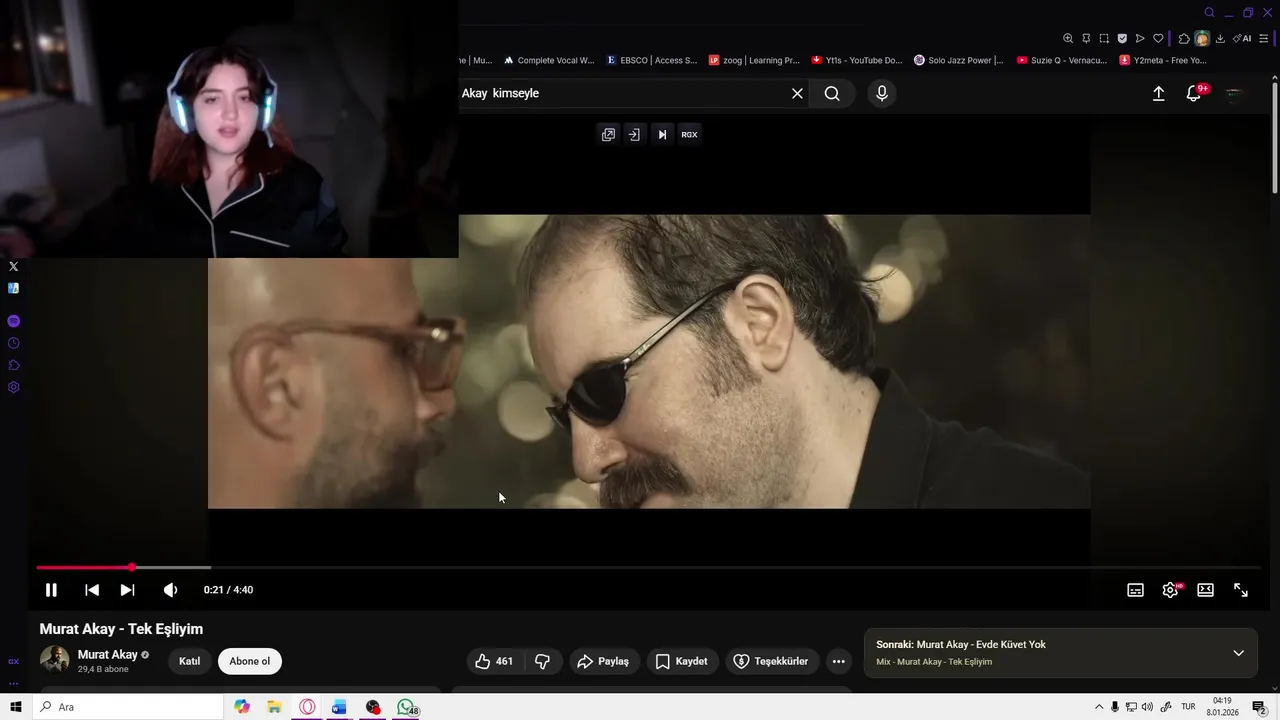
Task: Open browser zoom magnifier icon in address bar
Action: click(1068, 38)
